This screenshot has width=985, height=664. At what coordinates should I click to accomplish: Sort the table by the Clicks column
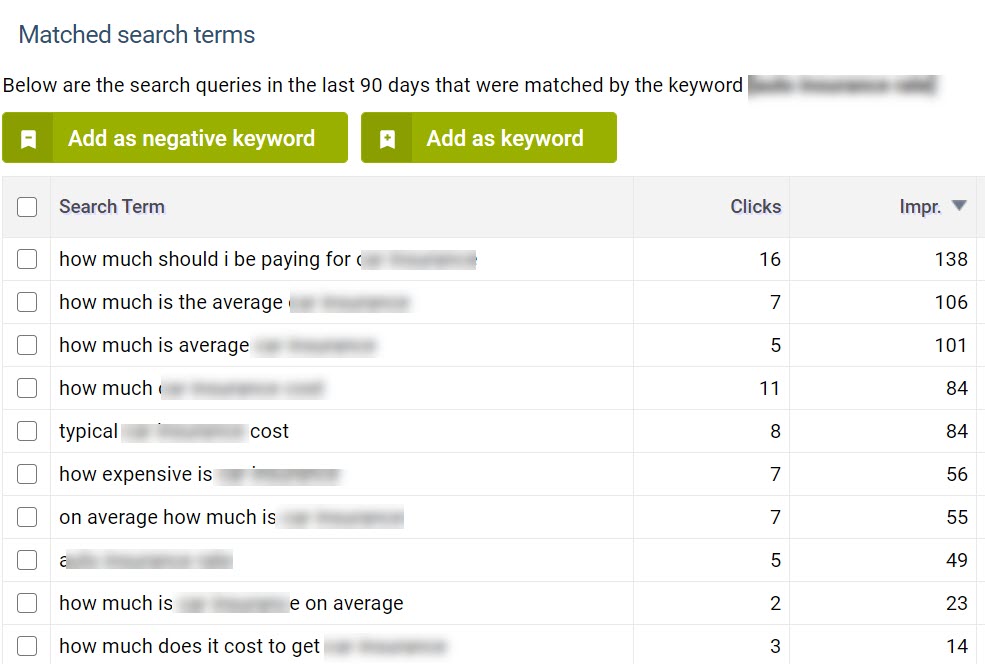(x=755, y=206)
